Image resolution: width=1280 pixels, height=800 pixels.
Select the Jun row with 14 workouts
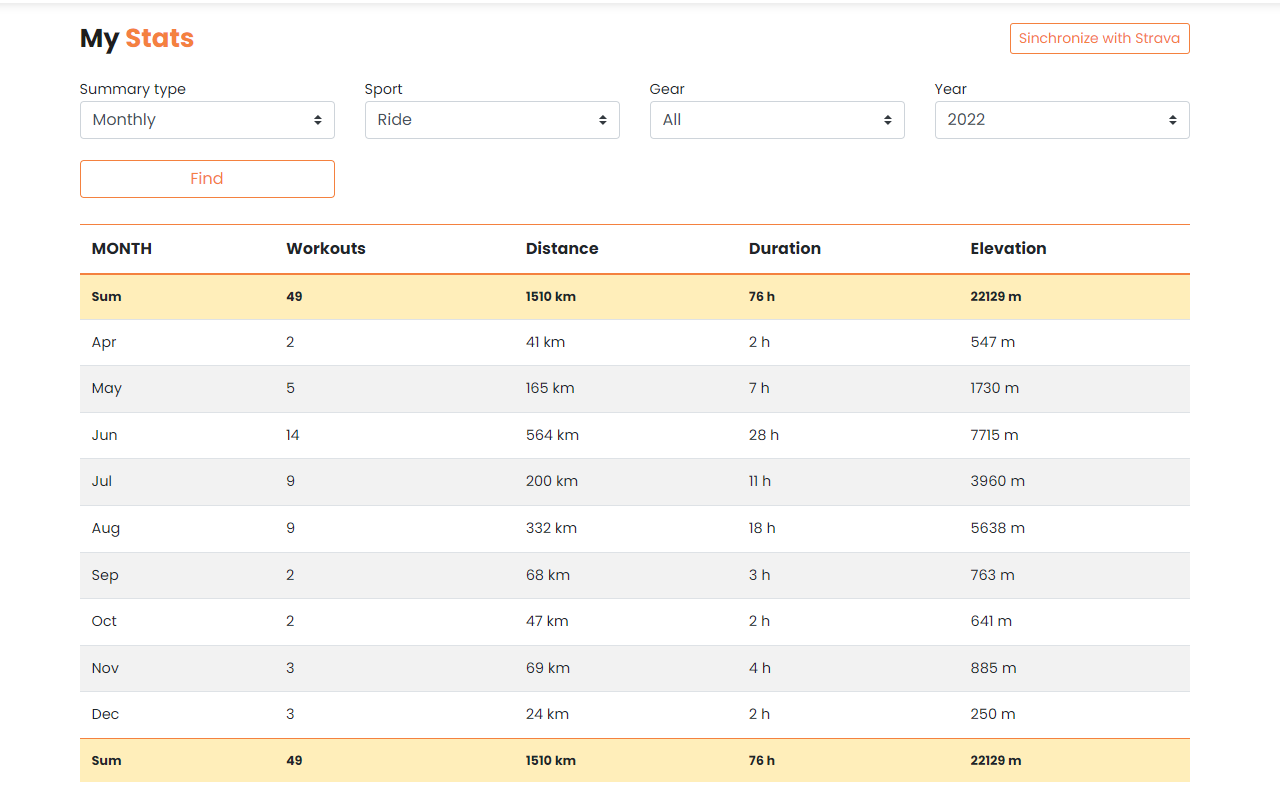pyautogui.click(x=635, y=434)
